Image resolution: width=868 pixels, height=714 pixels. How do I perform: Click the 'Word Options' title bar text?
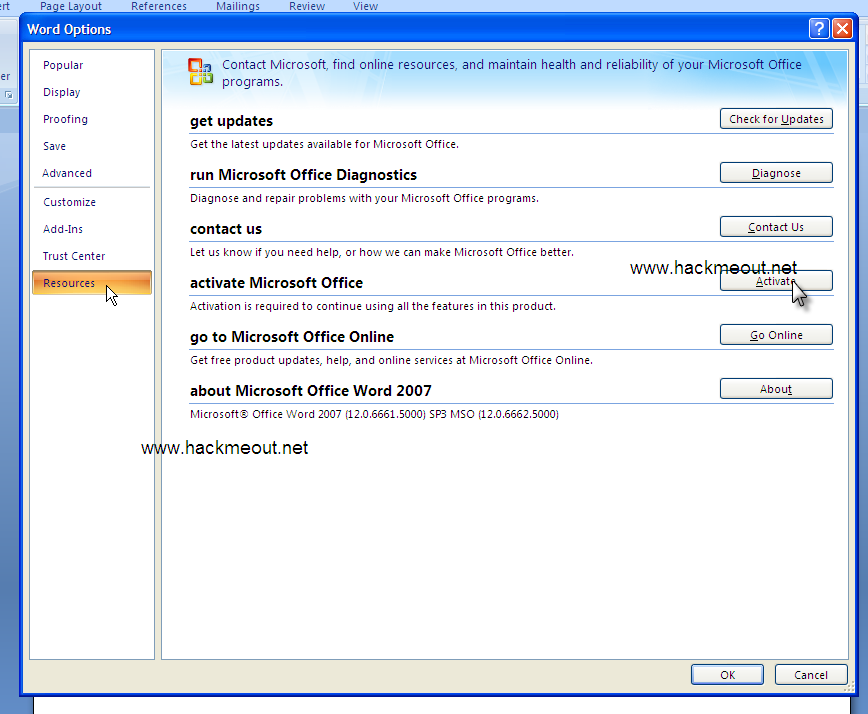click(x=69, y=29)
